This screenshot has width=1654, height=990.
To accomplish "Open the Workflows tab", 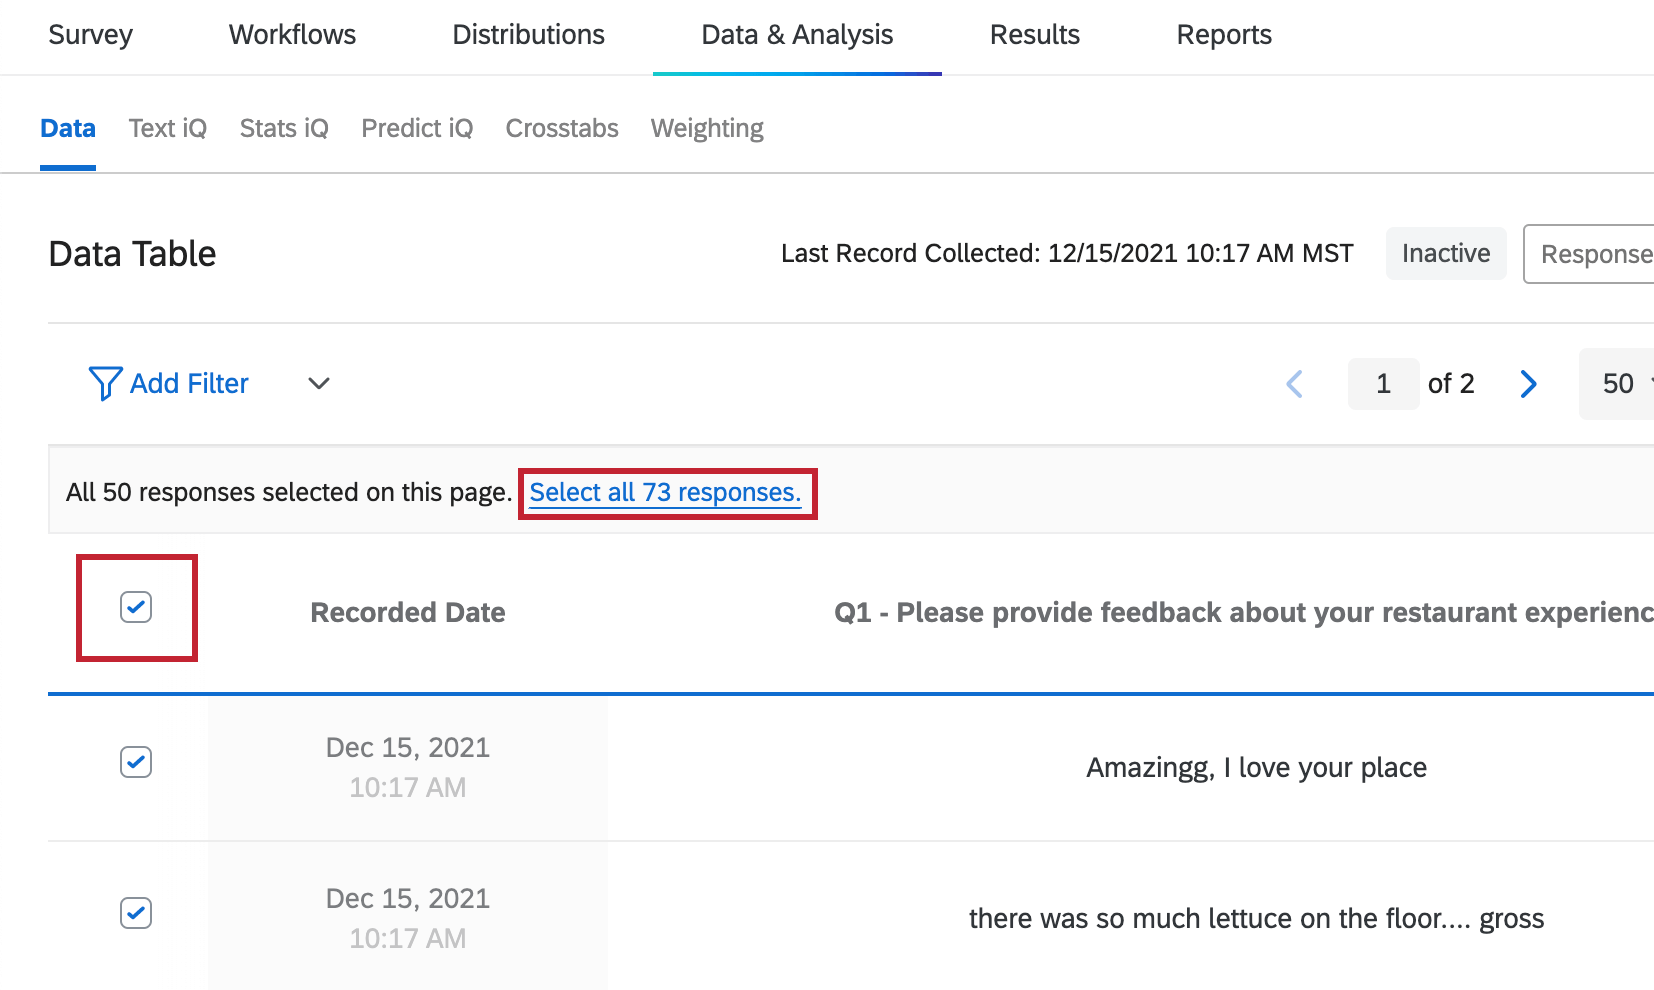I will [x=291, y=35].
